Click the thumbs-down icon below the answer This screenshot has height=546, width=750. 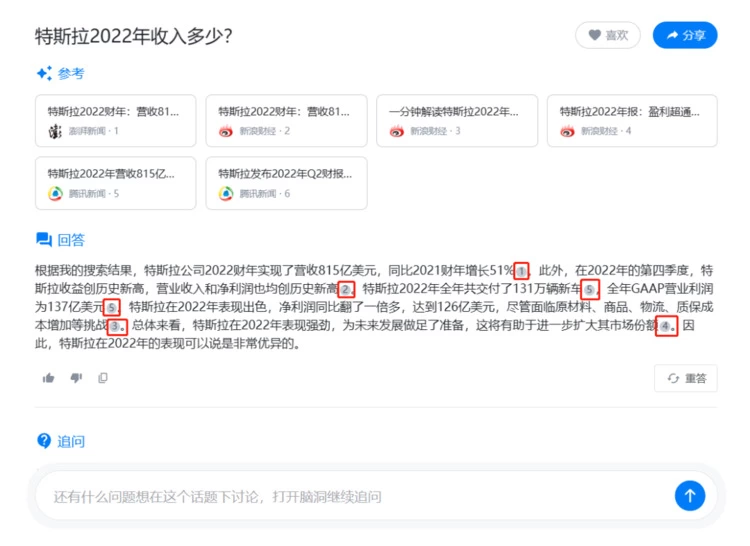[x=76, y=378]
